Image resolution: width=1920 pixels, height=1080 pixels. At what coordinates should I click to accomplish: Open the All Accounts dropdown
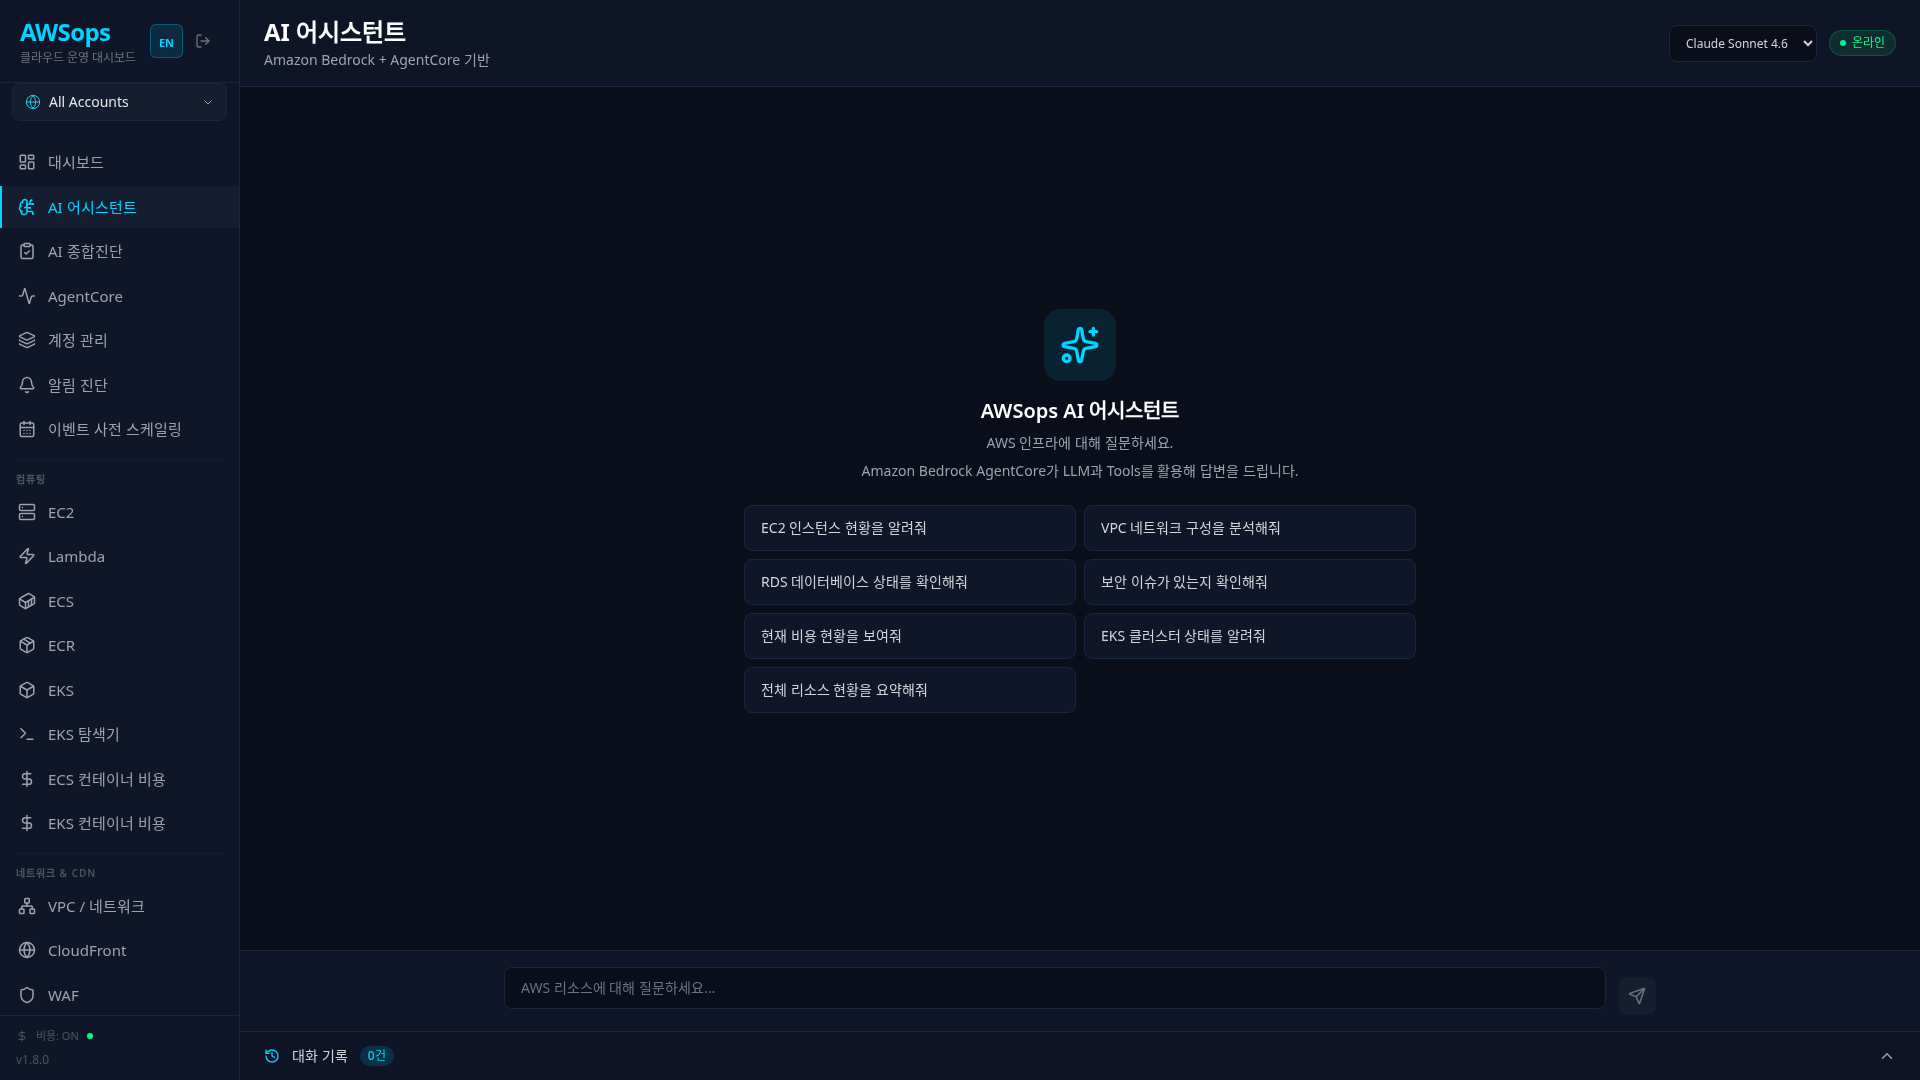[x=119, y=102]
